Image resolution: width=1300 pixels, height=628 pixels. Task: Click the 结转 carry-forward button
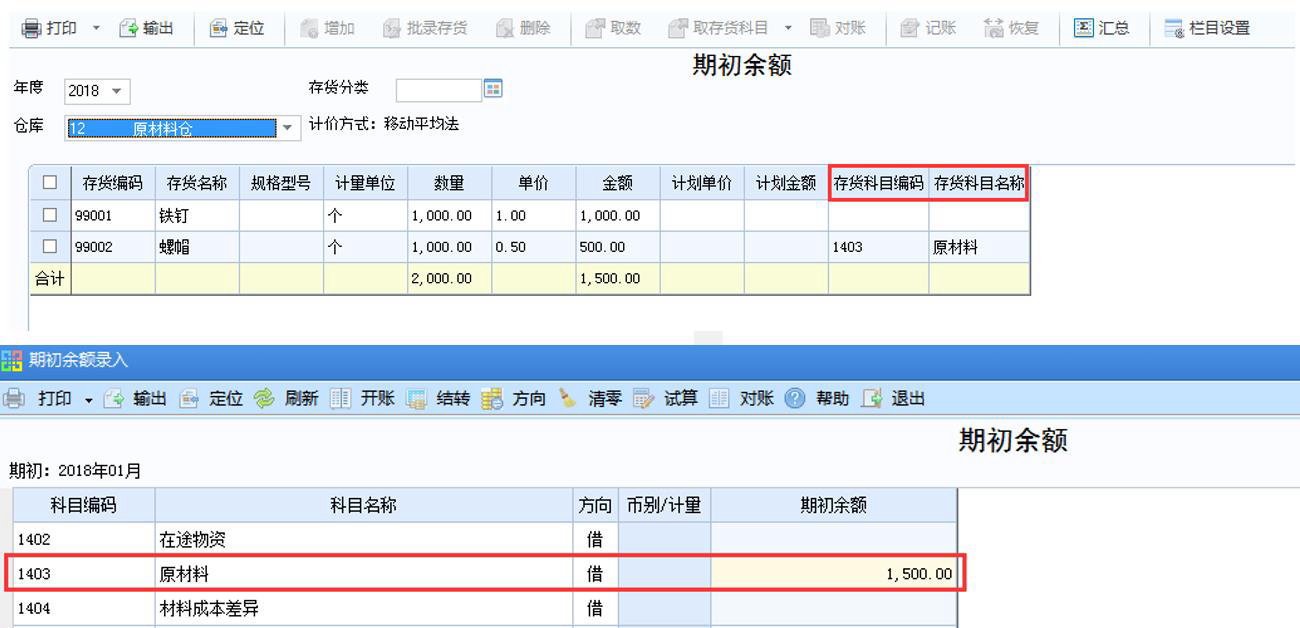[416, 398]
